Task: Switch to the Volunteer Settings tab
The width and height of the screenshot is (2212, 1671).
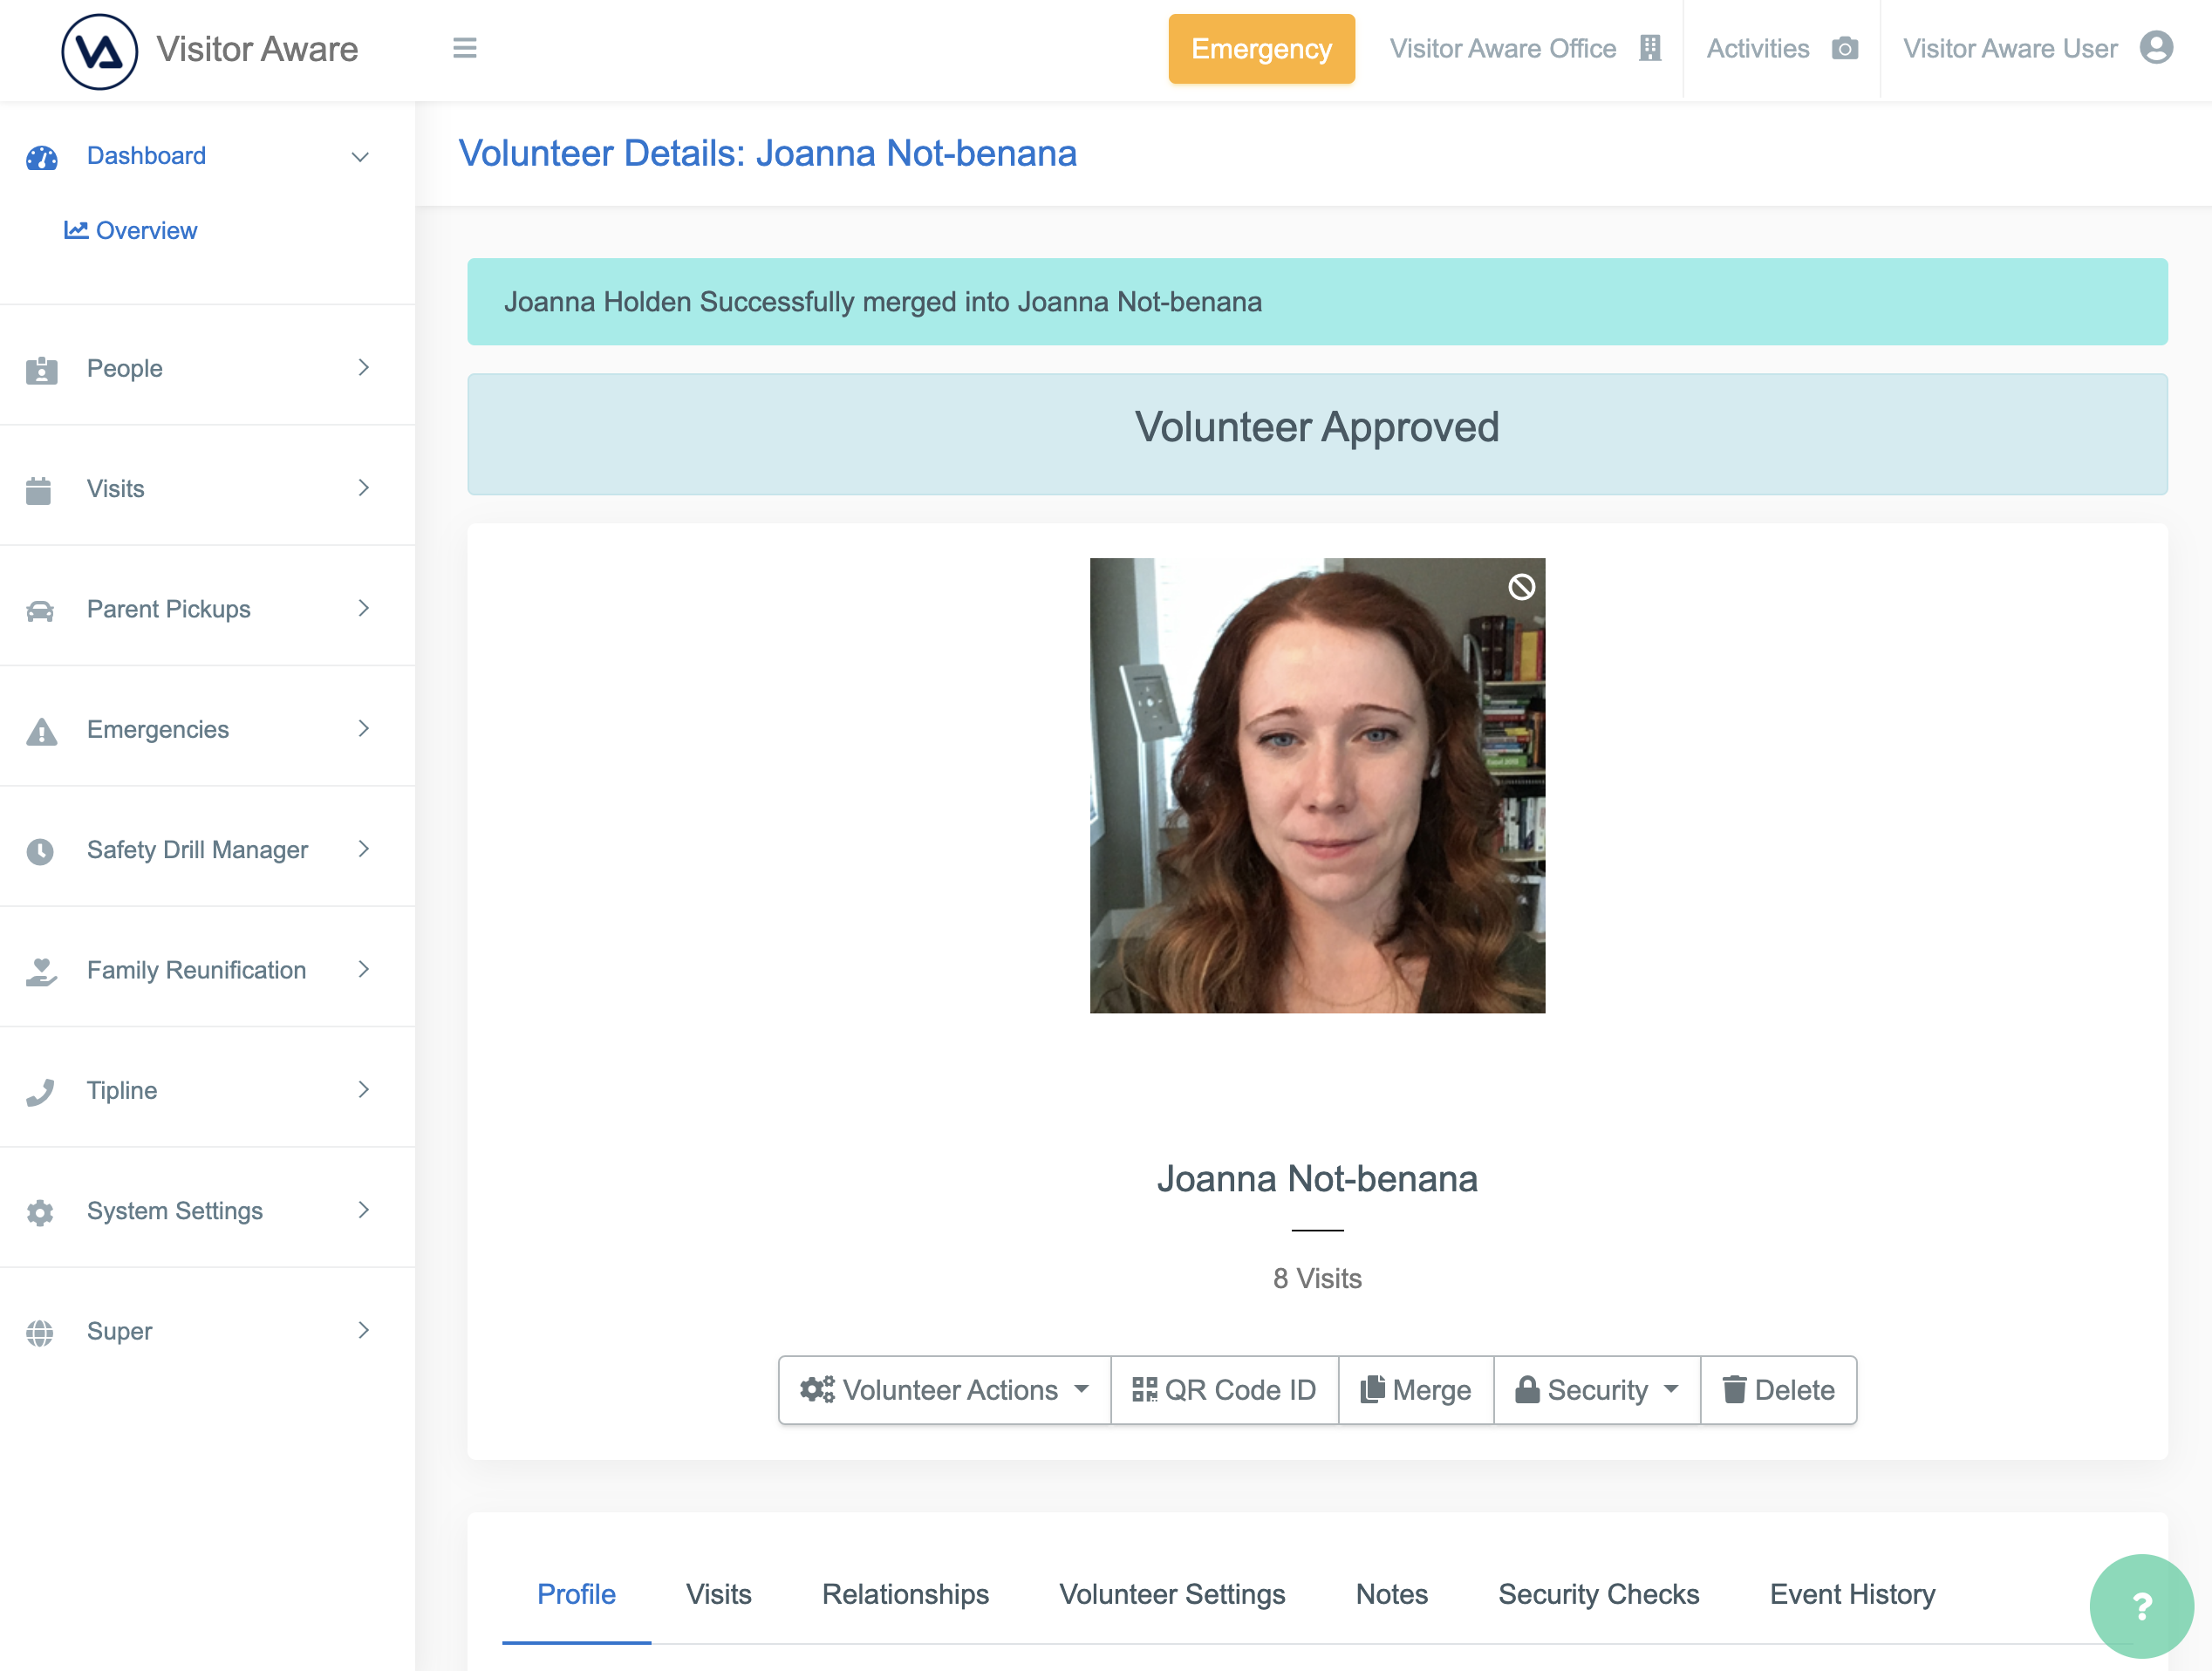Action: click(1171, 1594)
